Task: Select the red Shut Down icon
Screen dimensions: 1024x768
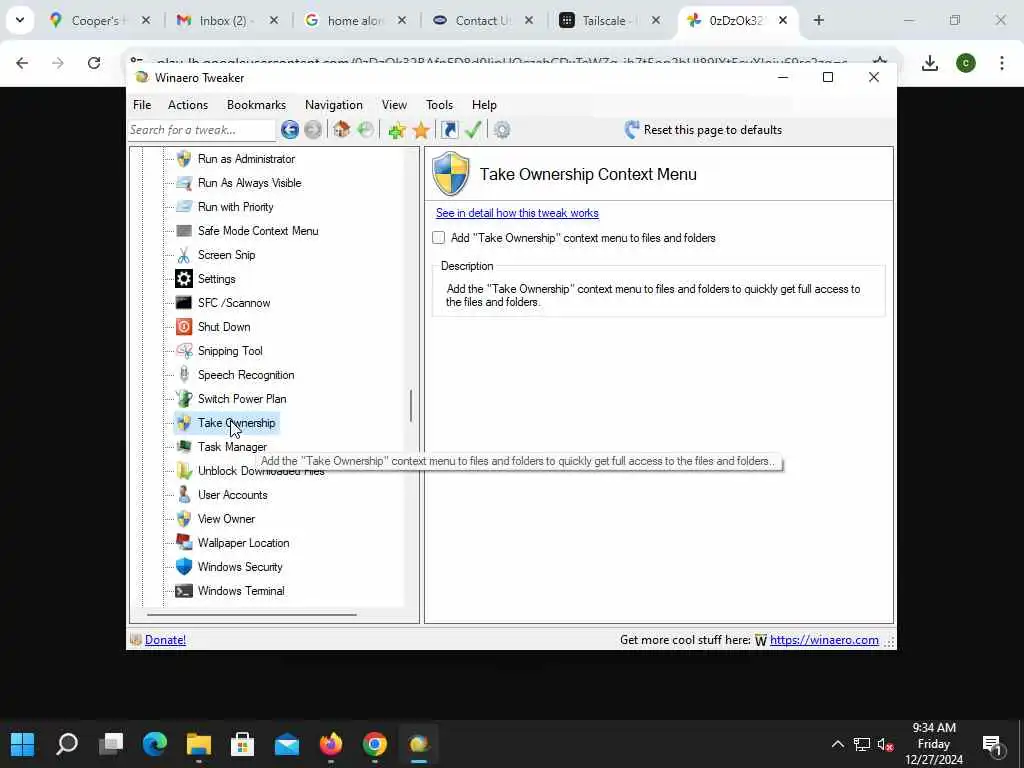Action: pos(184,327)
